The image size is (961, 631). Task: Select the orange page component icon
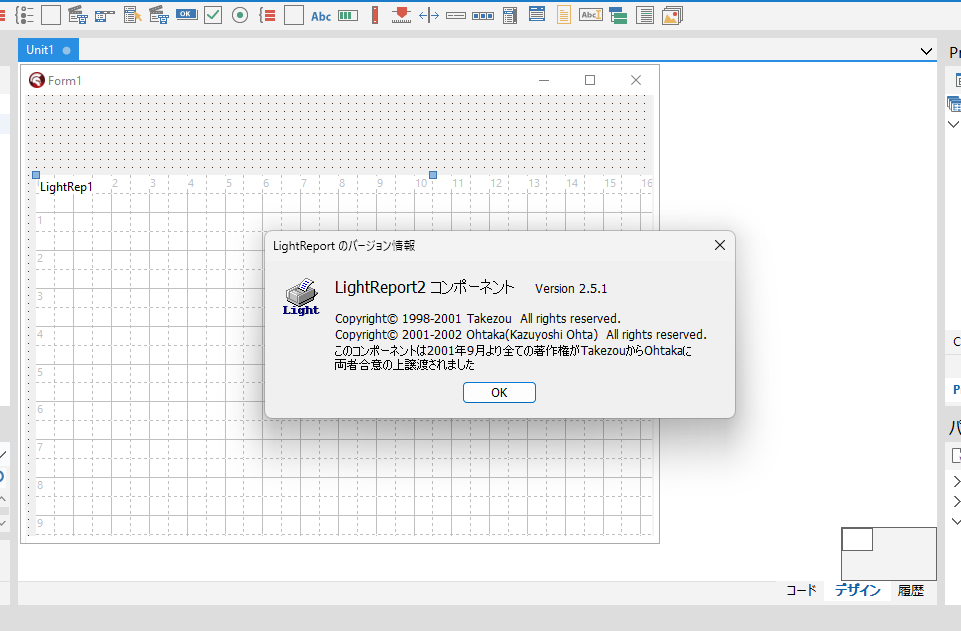coord(563,15)
